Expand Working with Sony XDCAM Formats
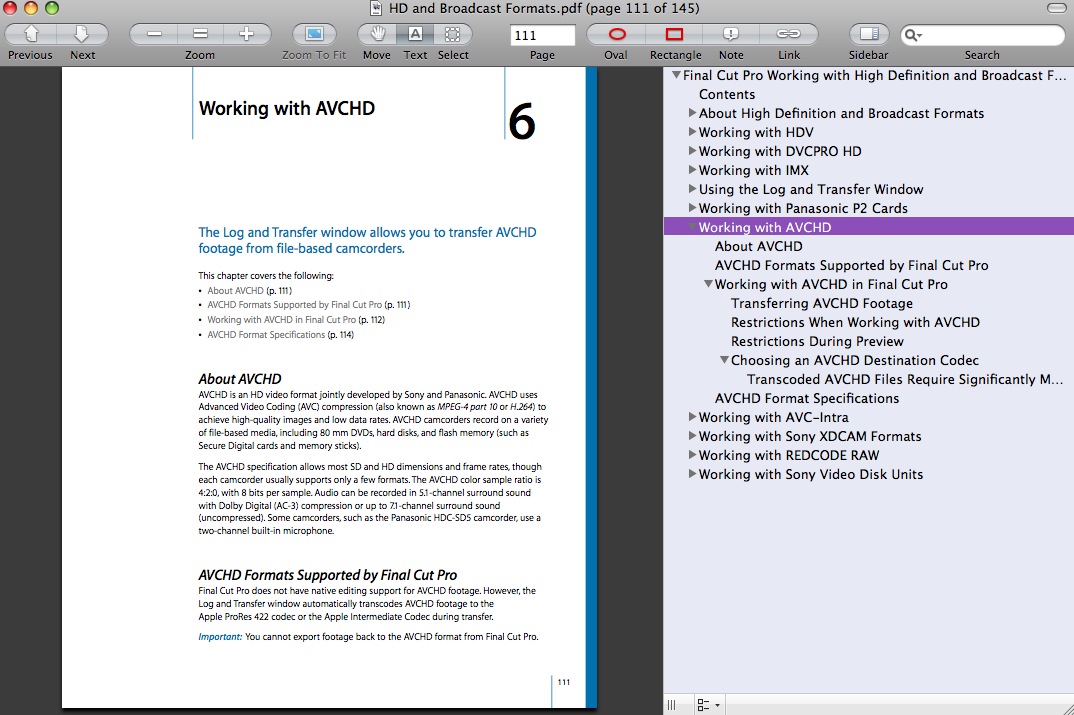 click(692, 436)
